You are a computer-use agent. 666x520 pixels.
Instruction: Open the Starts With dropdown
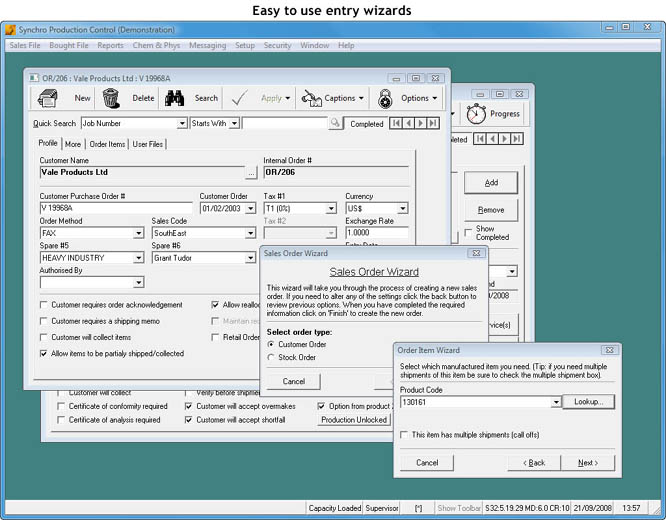point(234,123)
